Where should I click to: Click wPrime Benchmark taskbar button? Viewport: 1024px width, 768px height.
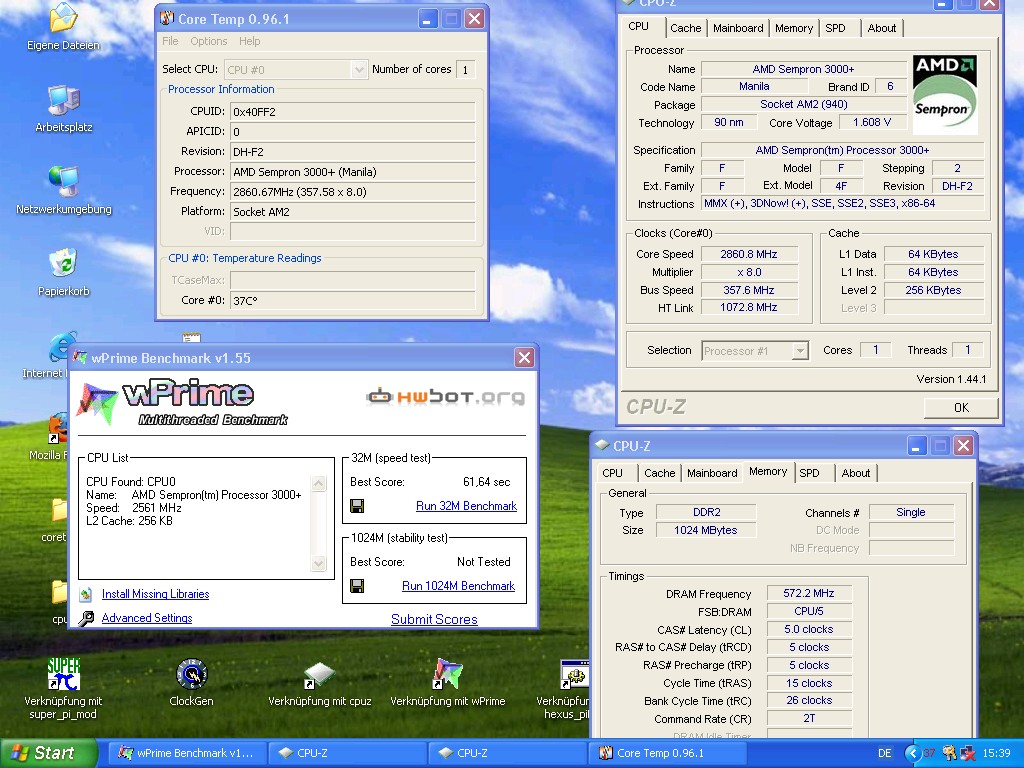187,753
